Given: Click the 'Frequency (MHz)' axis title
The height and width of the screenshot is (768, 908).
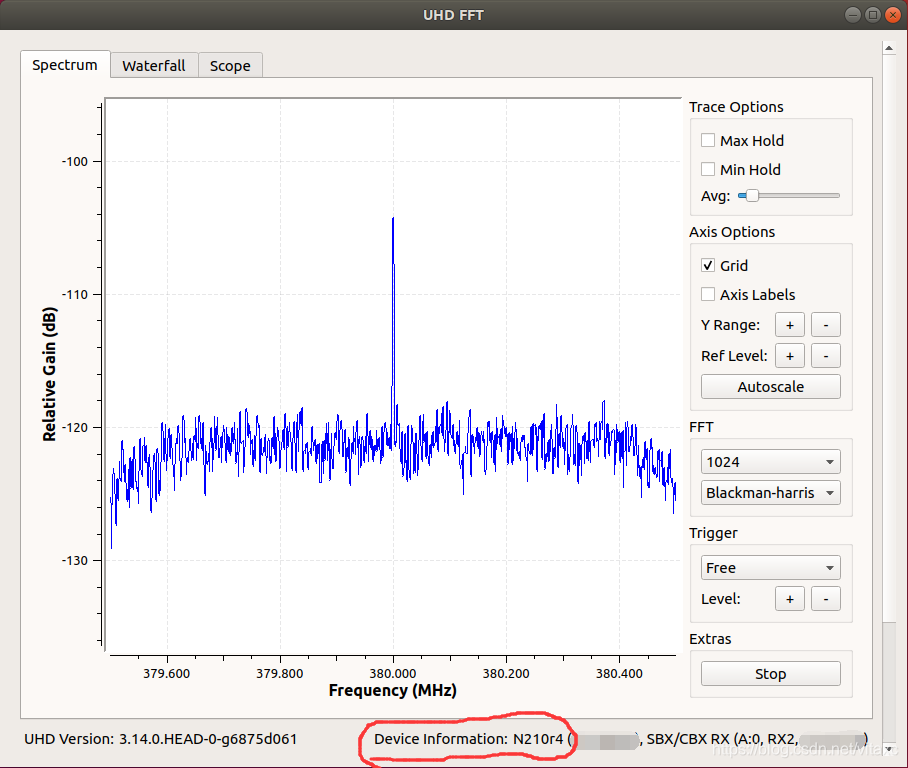Looking at the screenshot, I should 393,690.
